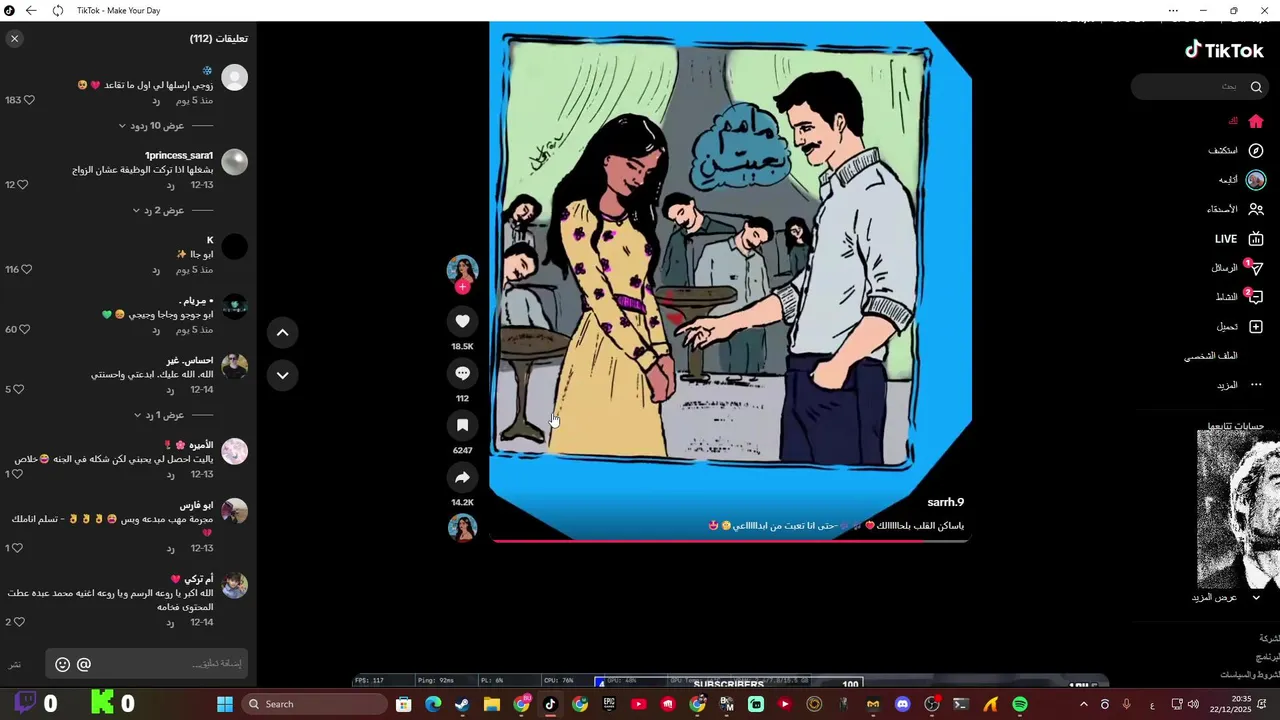Expand 'عرض 2 رد' replies
Viewport: 1280px width, 720px height.
(158, 211)
